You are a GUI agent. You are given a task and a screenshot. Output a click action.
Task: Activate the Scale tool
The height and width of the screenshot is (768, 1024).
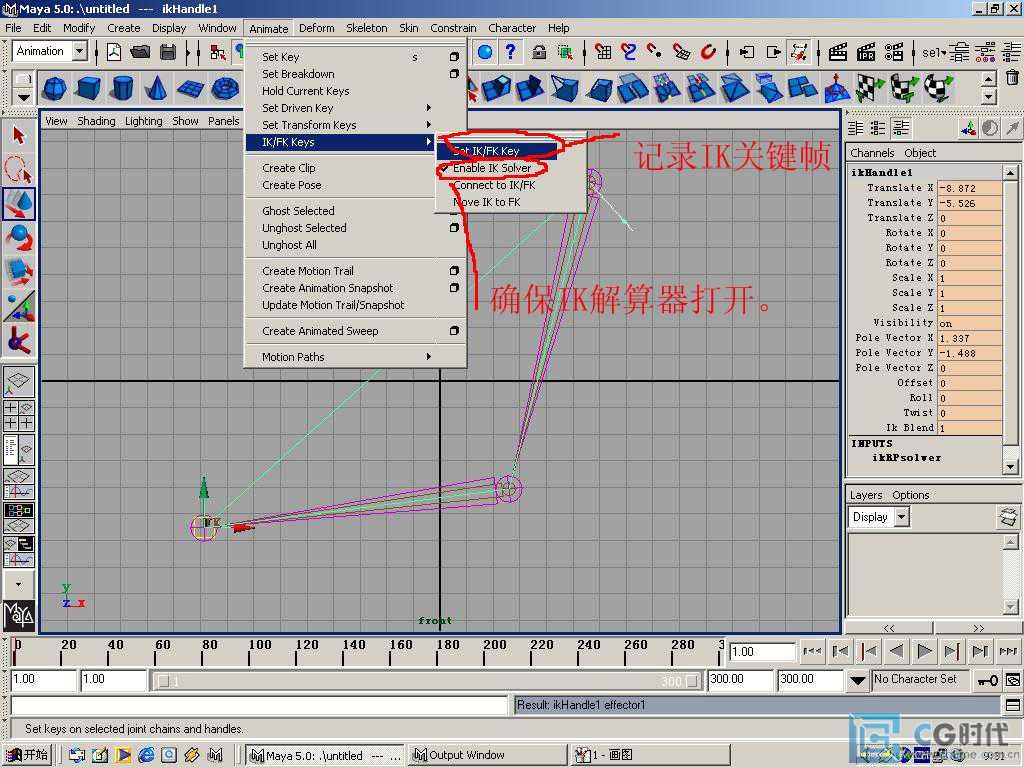click(x=18, y=272)
